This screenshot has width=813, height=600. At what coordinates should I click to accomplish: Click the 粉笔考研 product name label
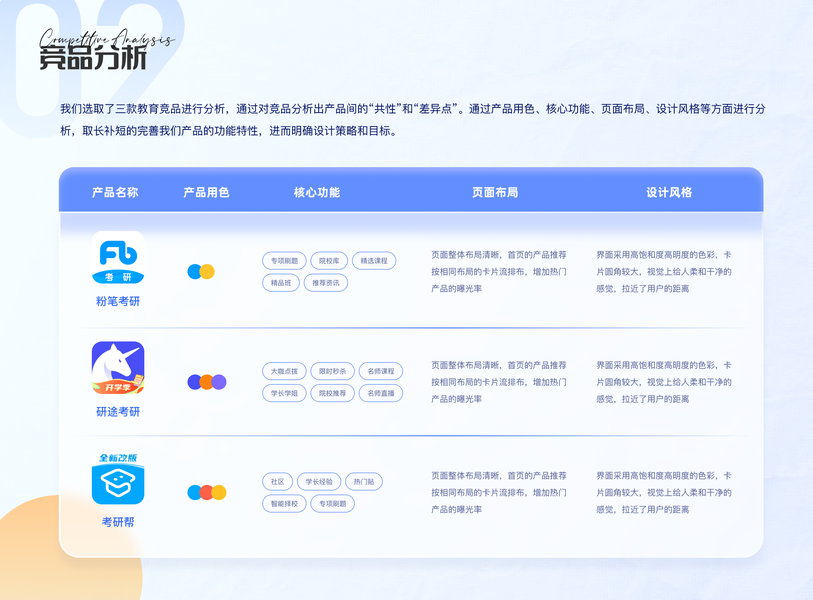click(118, 301)
